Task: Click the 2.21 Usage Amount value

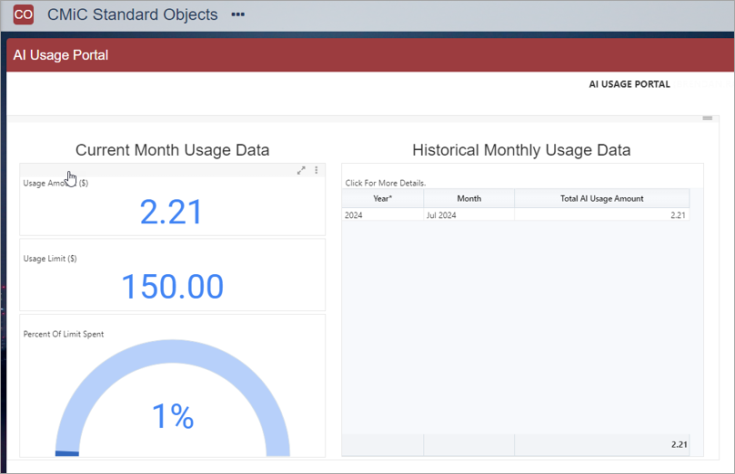Action: [x=171, y=212]
